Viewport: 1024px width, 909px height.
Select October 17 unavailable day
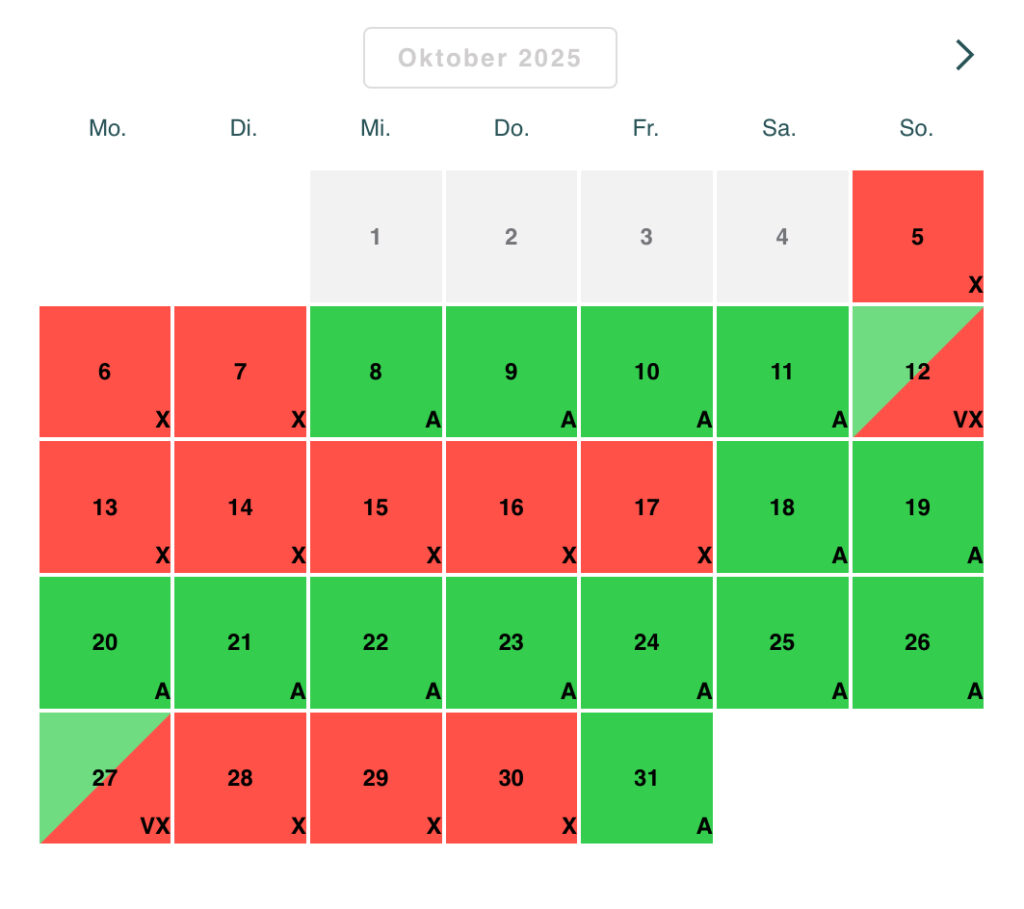click(647, 507)
